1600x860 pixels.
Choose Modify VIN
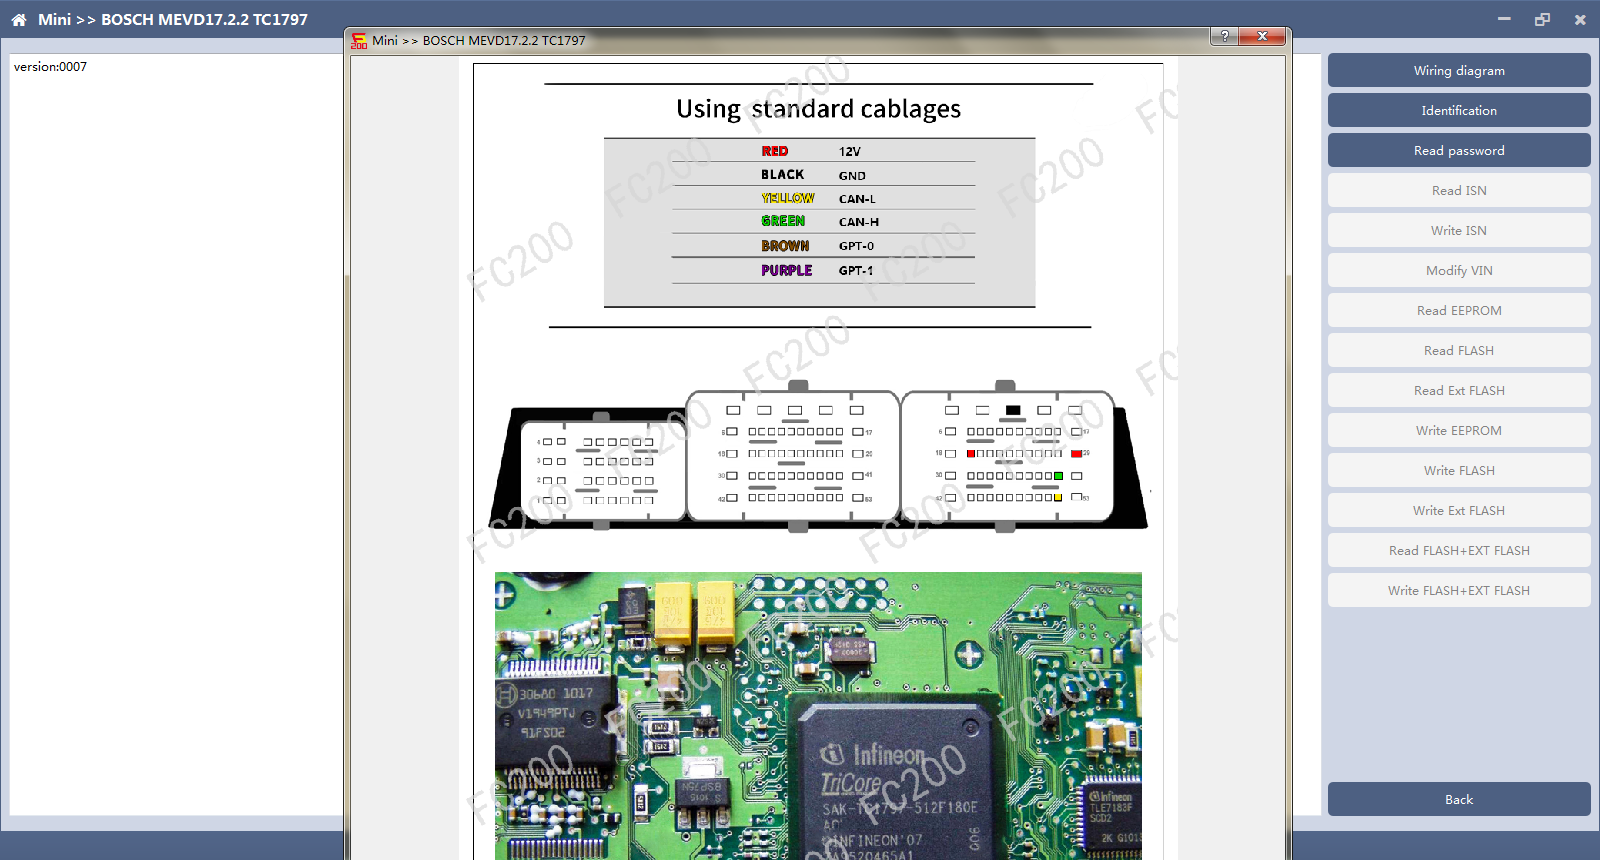coord(1459,270)
